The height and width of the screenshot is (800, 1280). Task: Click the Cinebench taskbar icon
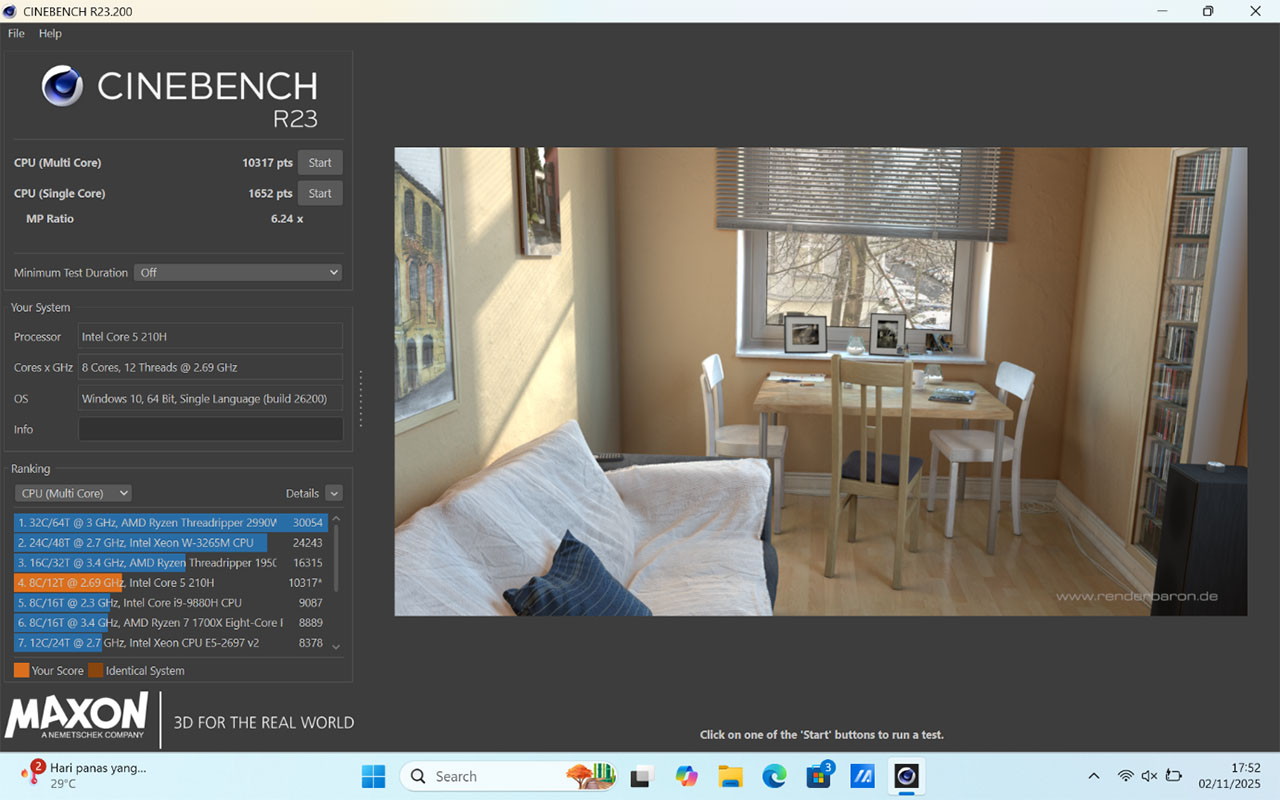[906, 776]
